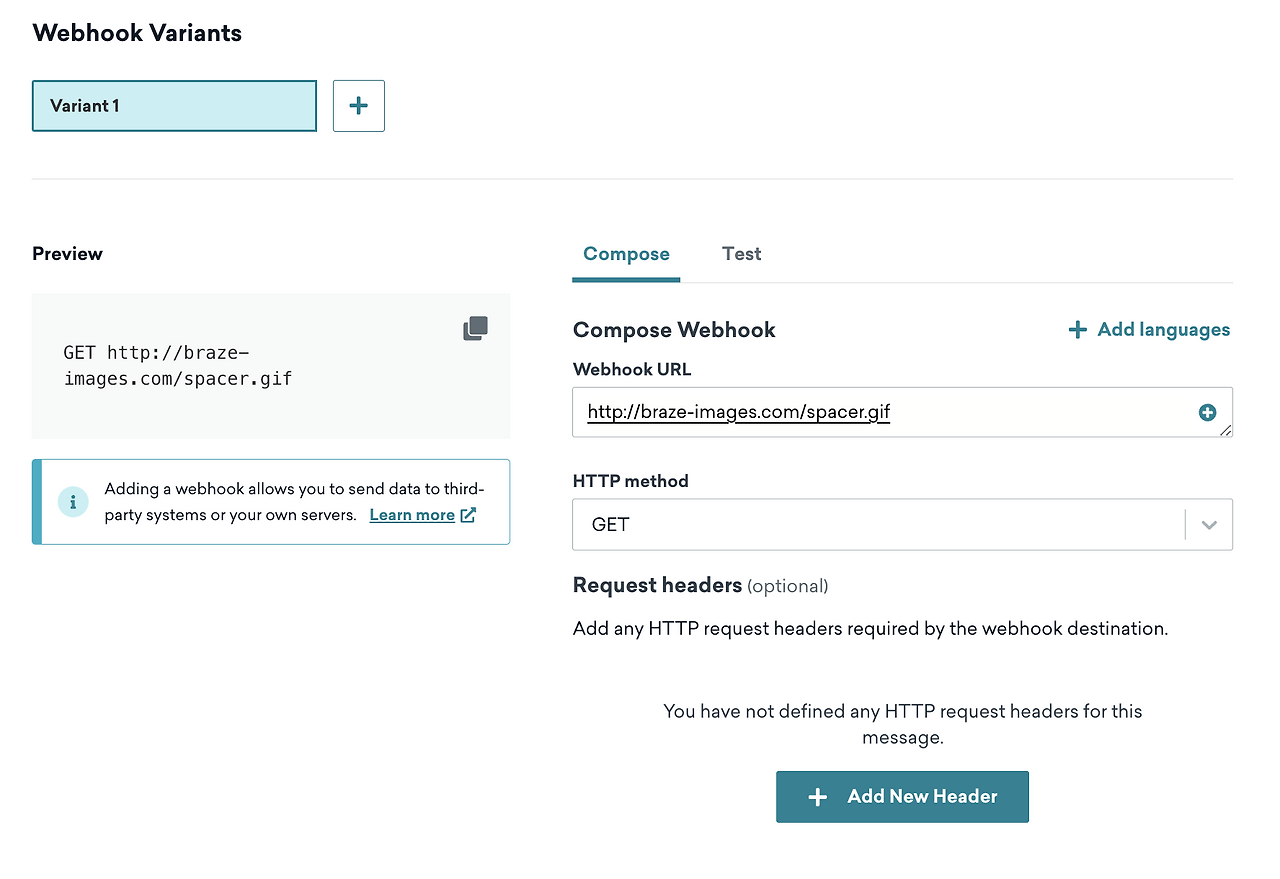1280x879 pixels.
Task: Switch to the Compose tab
Action: click(x=626, y=254)
